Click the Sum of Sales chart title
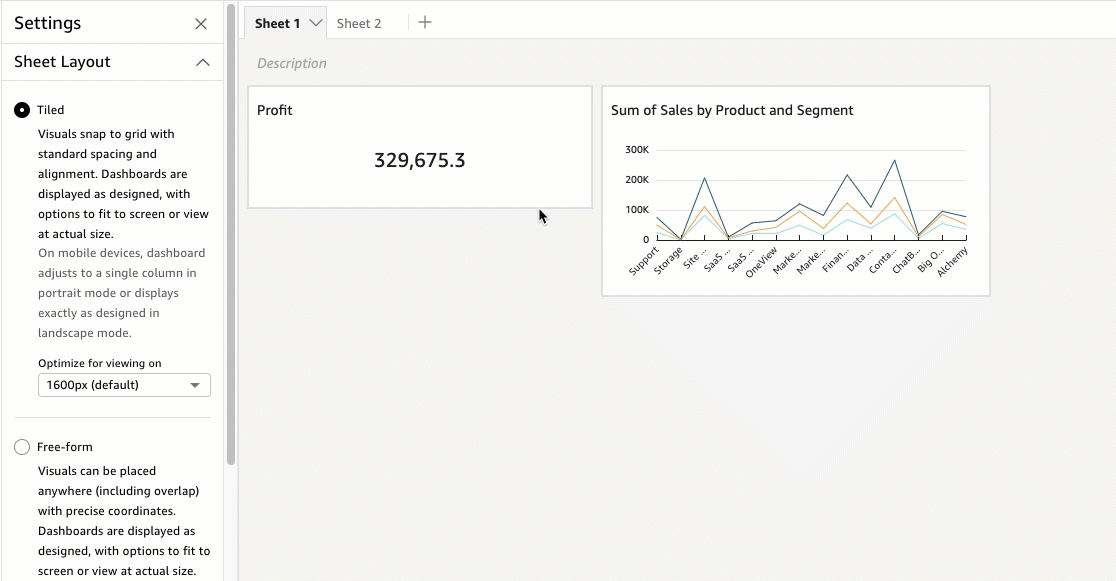1116x581 pixels. tap(732, 110)
